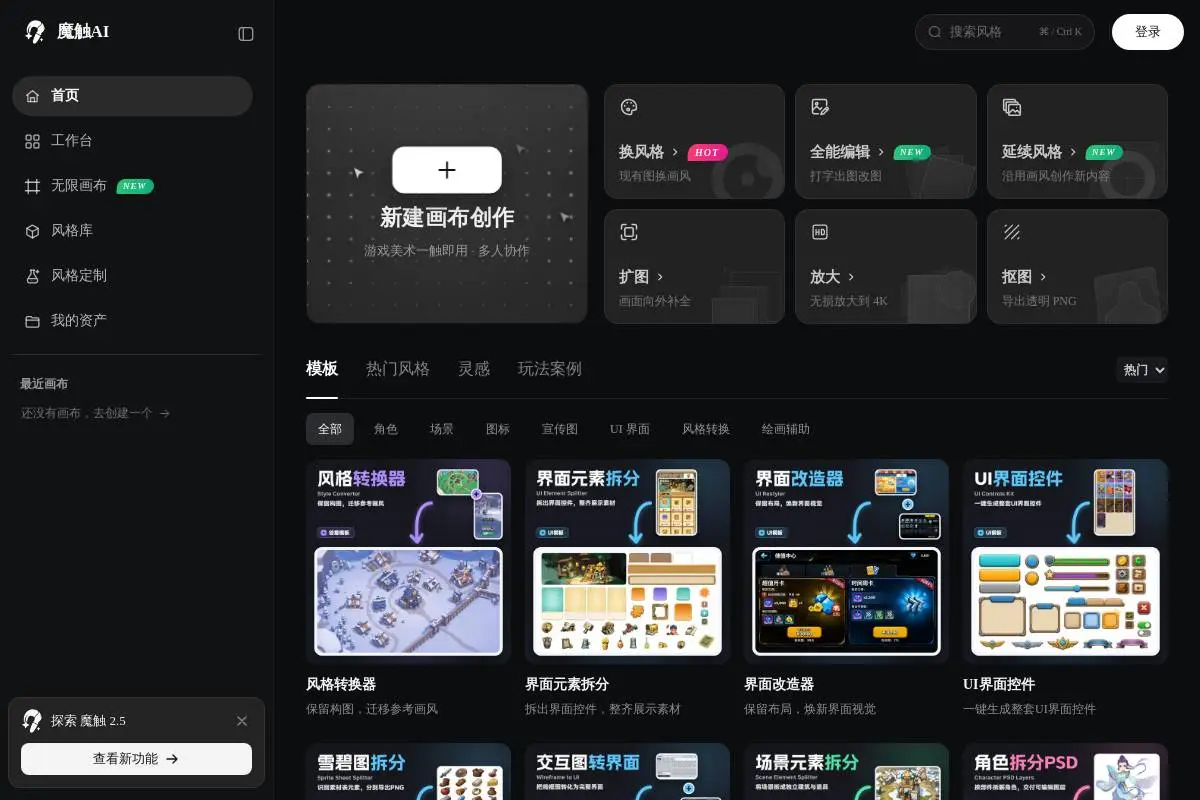Dismiss the 探索 魔触 2.5 banner
Image resolution: width=1200 pixels, height=800 pixels.
point(242,721)
